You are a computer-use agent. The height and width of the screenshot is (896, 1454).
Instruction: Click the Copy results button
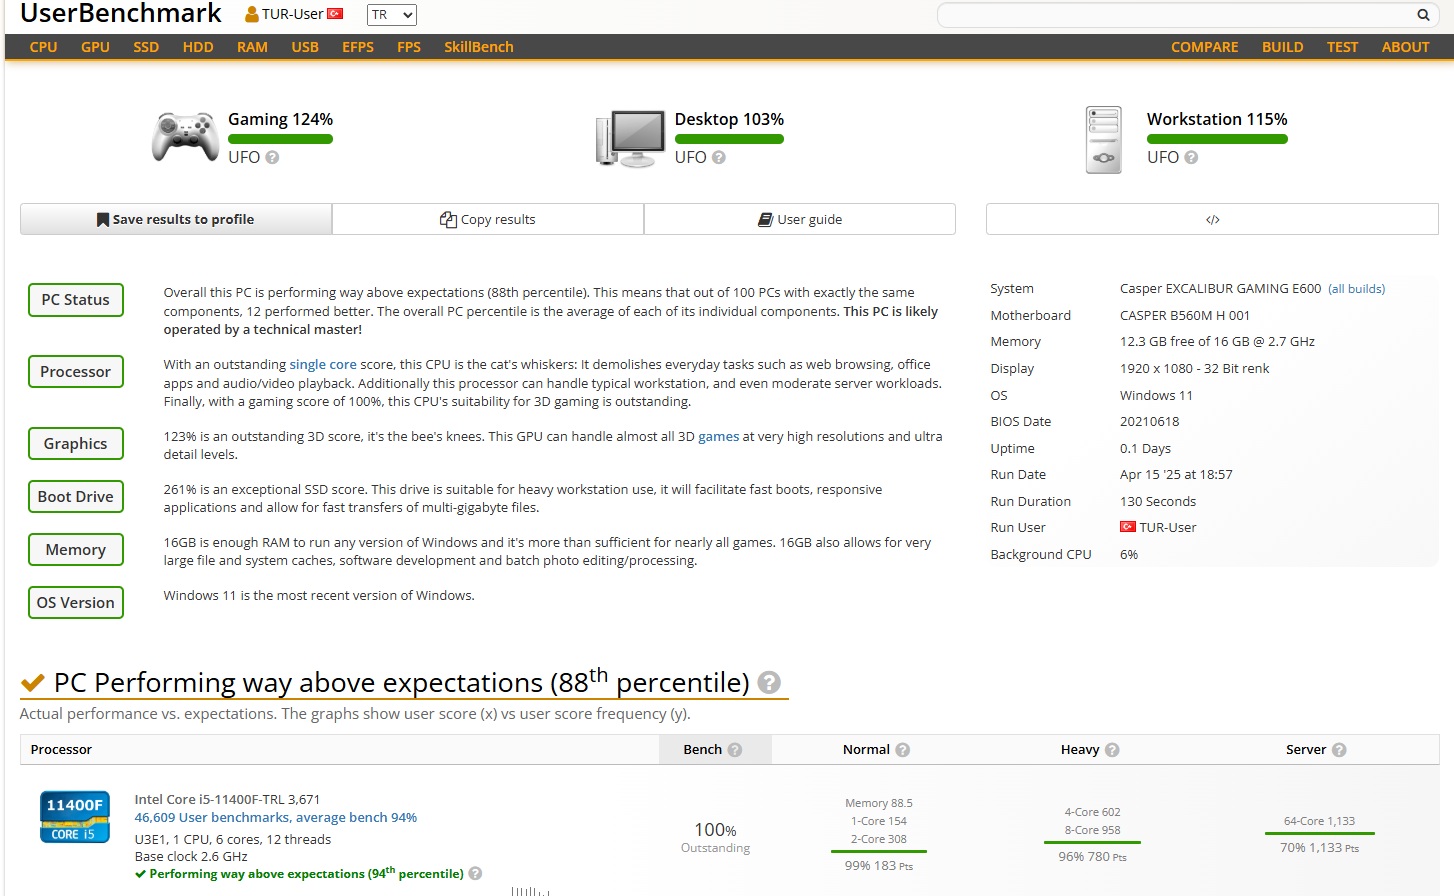(x=488, y=219)
